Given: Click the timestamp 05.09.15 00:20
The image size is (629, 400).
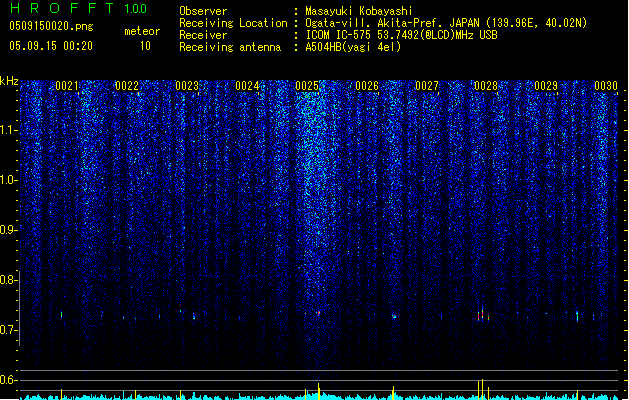Looking at the screenshot, I should [51, 46].
